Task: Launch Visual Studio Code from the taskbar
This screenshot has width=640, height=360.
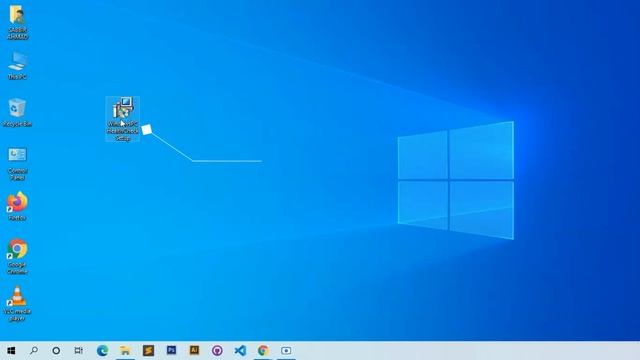Action: (240, 351)
